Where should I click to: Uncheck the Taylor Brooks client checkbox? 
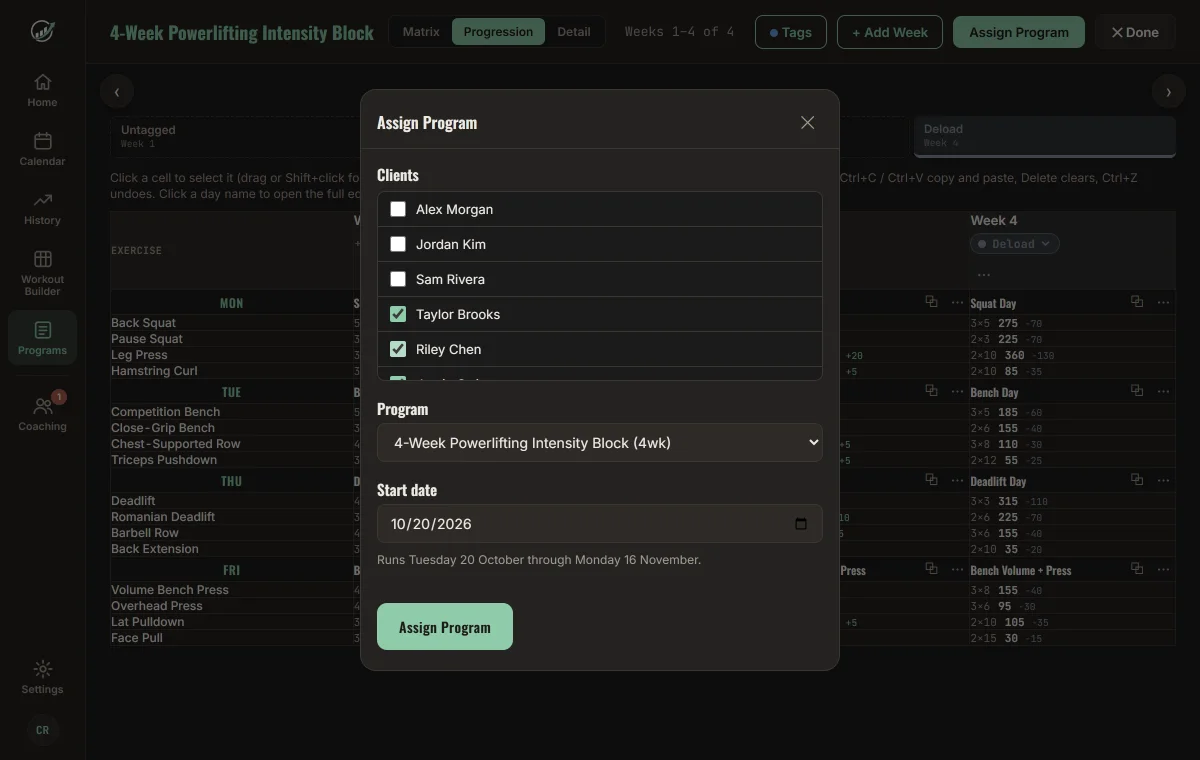tap(398, 314)
